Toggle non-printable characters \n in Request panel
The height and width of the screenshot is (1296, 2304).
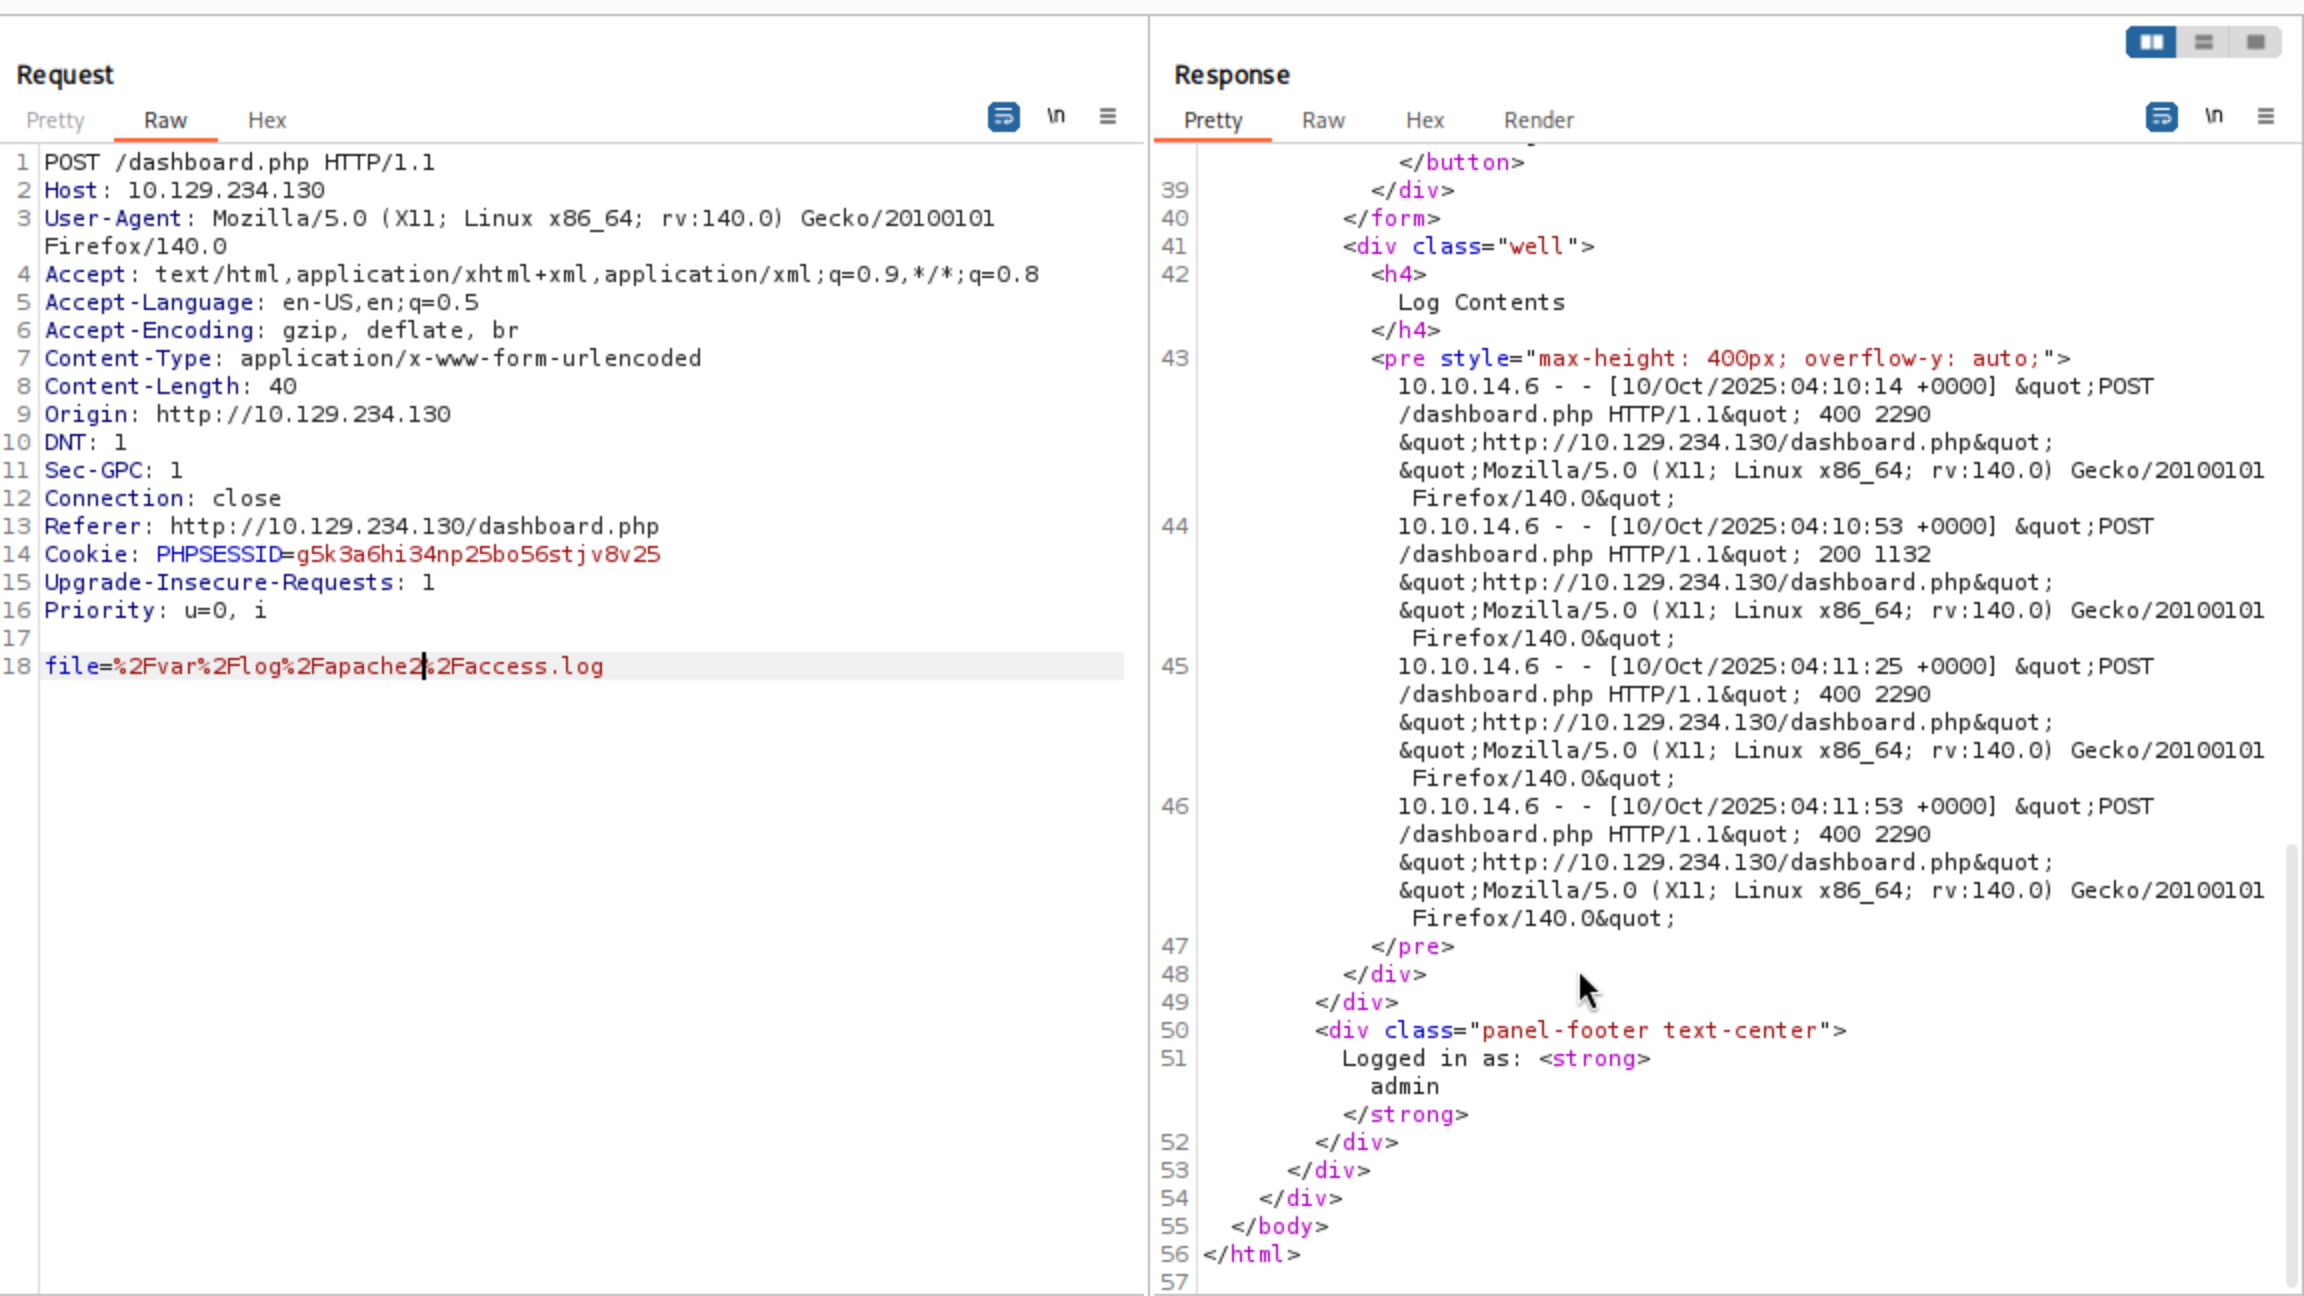click(1056, 116)
